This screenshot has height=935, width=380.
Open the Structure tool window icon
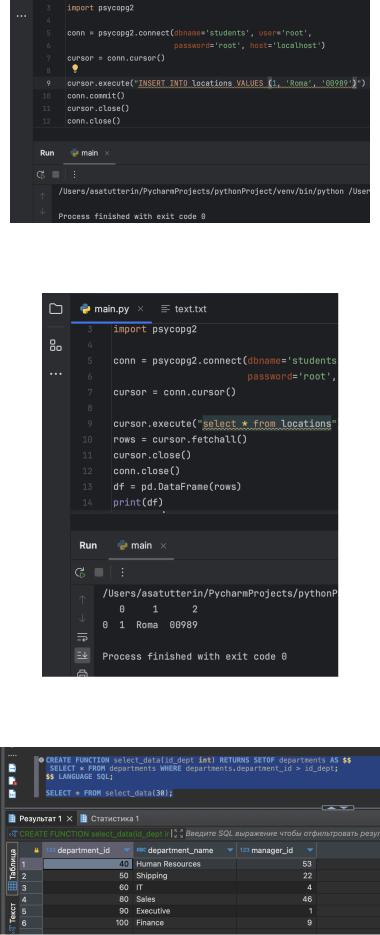tap(55, 345)
